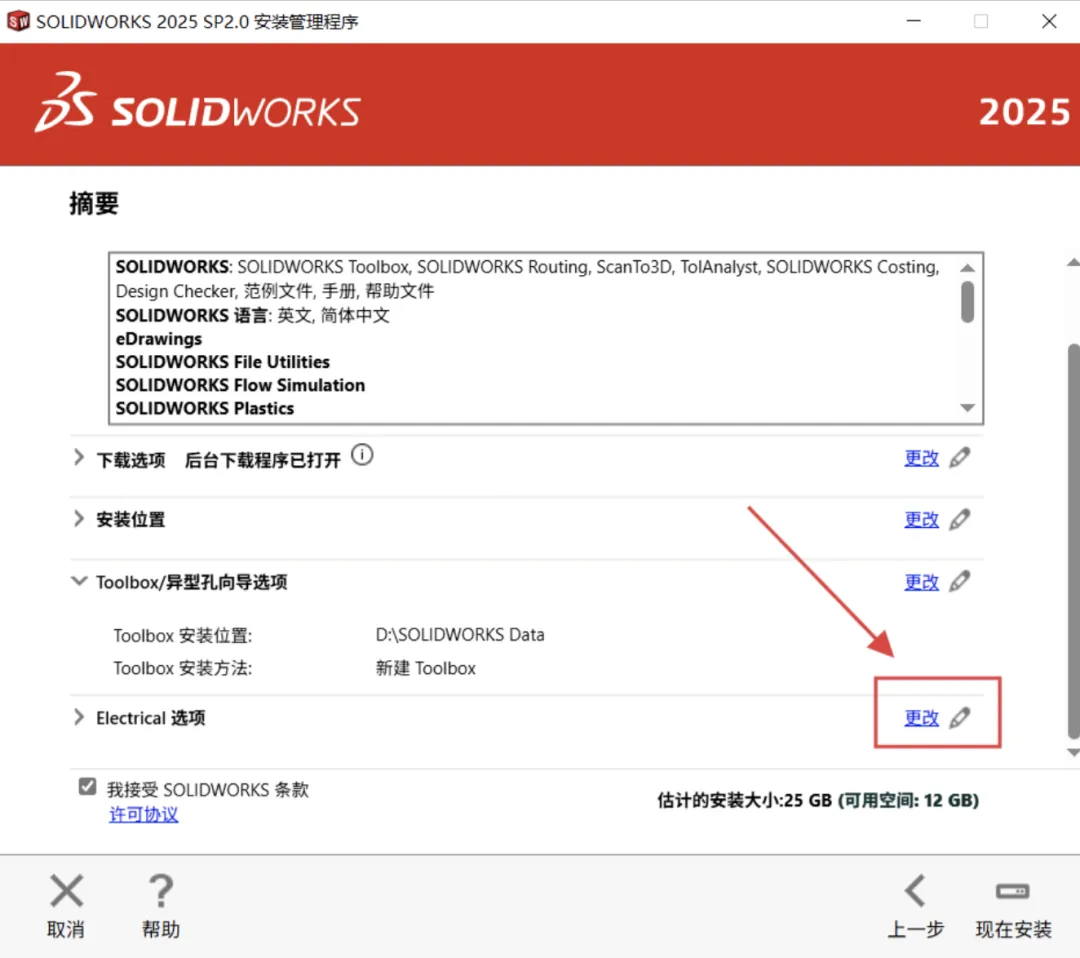Click the main page scrollbar thumb
The image size is (1080, 958).
click(1073, 541)
